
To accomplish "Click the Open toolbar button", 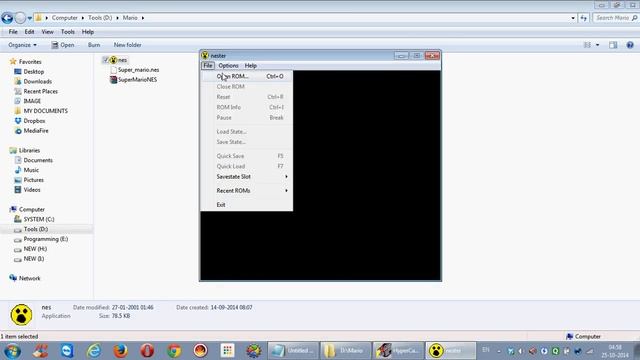I will pyautogui.click(x=63, y=45).
